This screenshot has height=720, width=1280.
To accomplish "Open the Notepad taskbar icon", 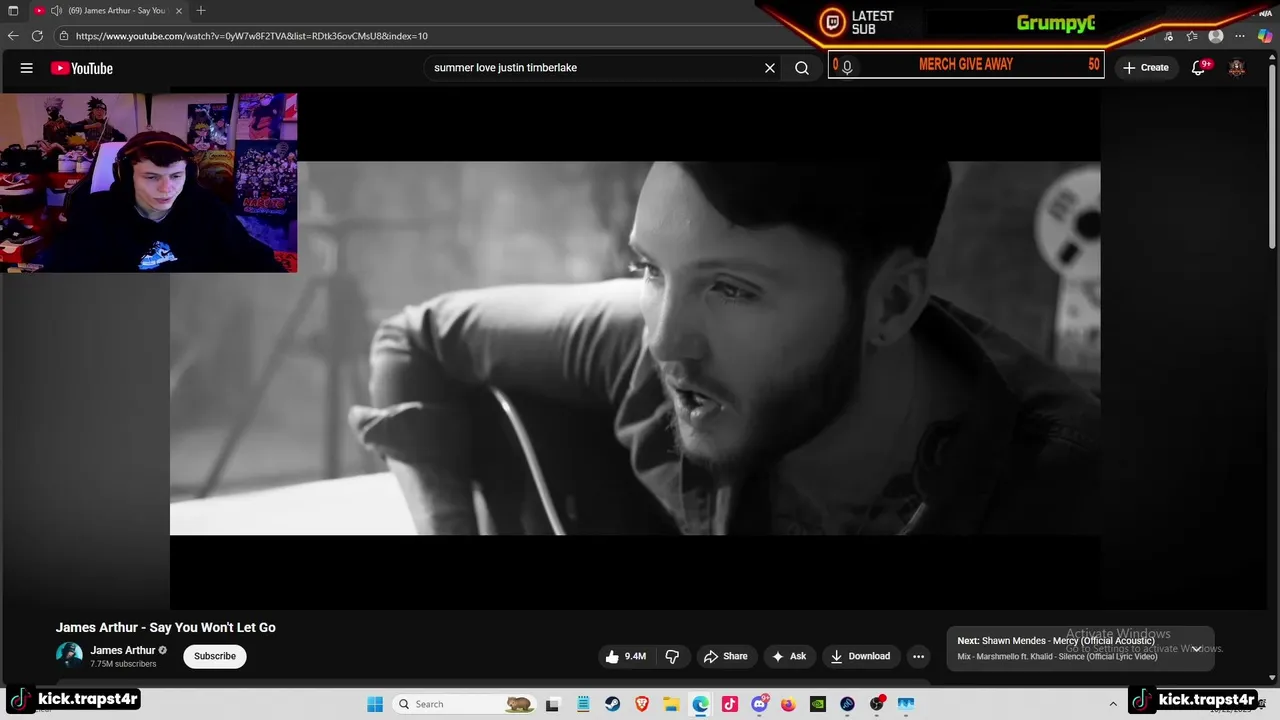I will tap(583, 704).
